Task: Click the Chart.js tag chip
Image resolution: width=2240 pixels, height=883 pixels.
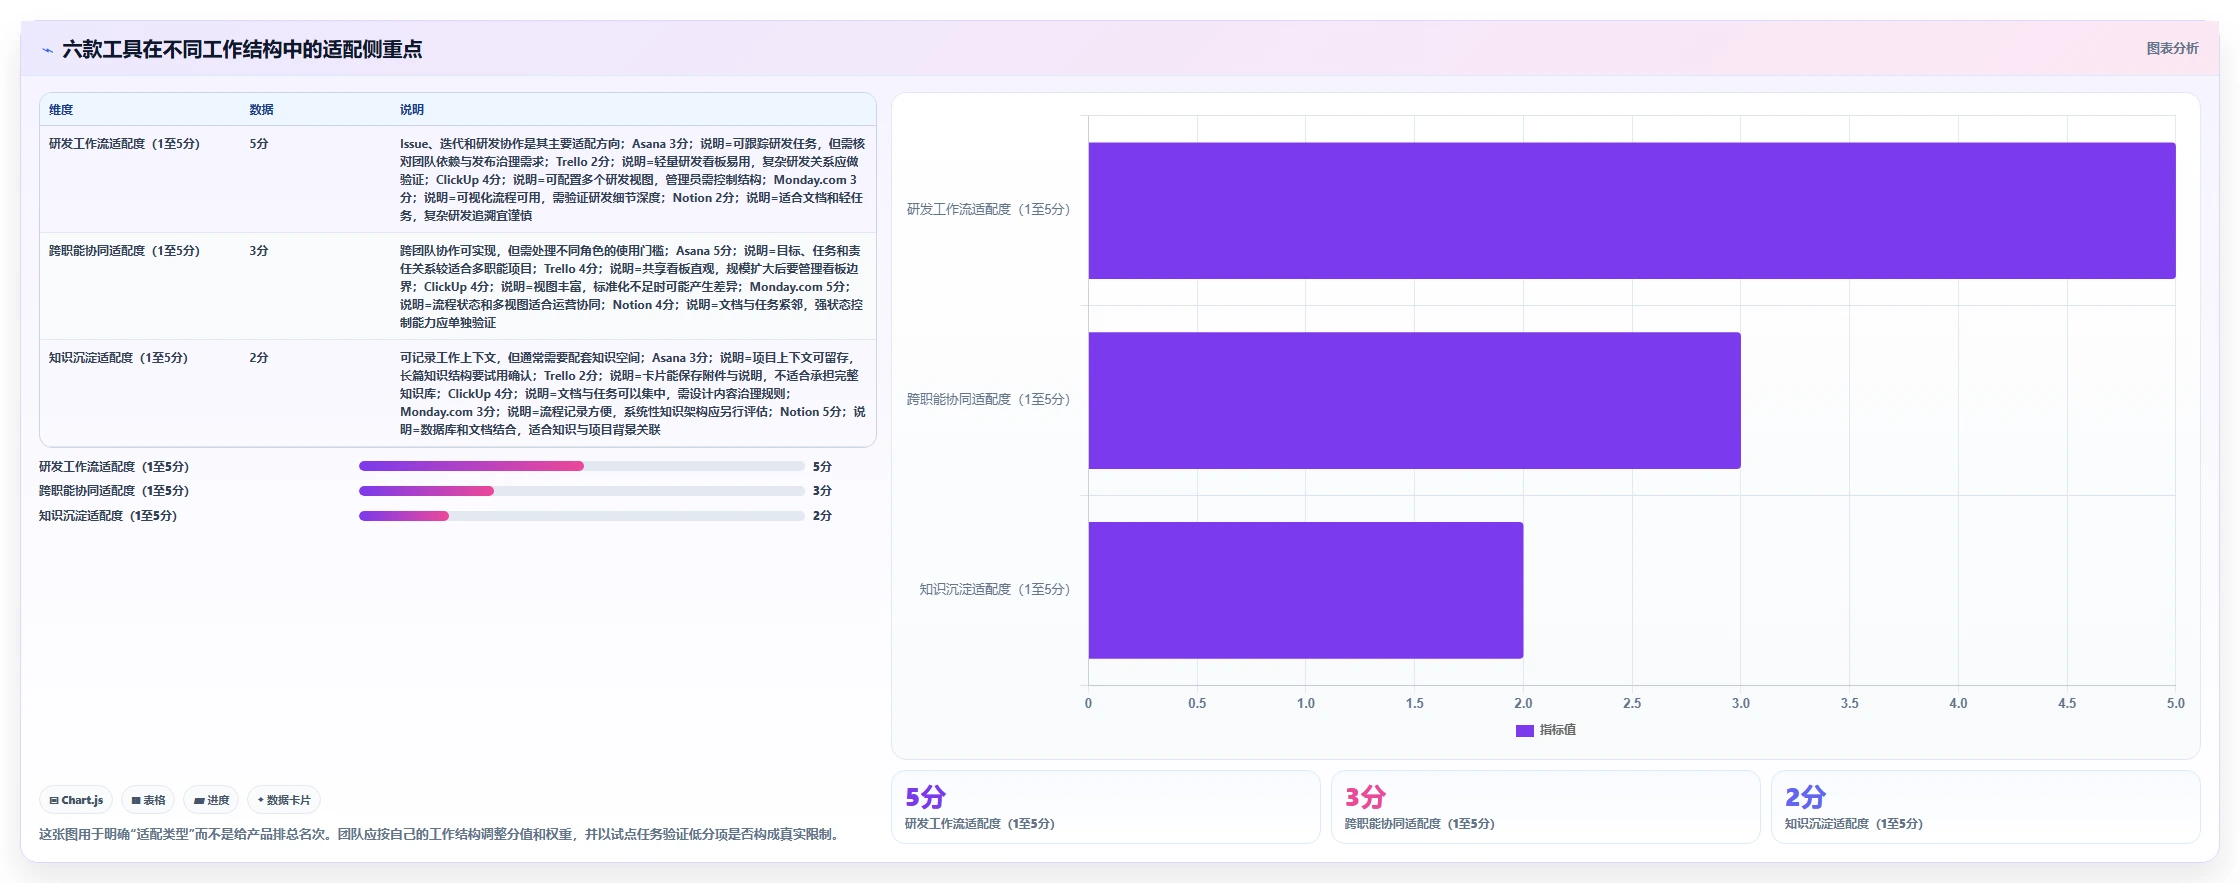Action: pyautogui.click(x=76, y=800)
